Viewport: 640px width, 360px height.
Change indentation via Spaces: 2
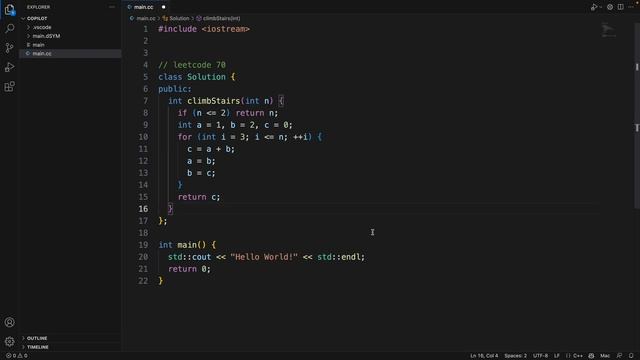coord(515,356)
